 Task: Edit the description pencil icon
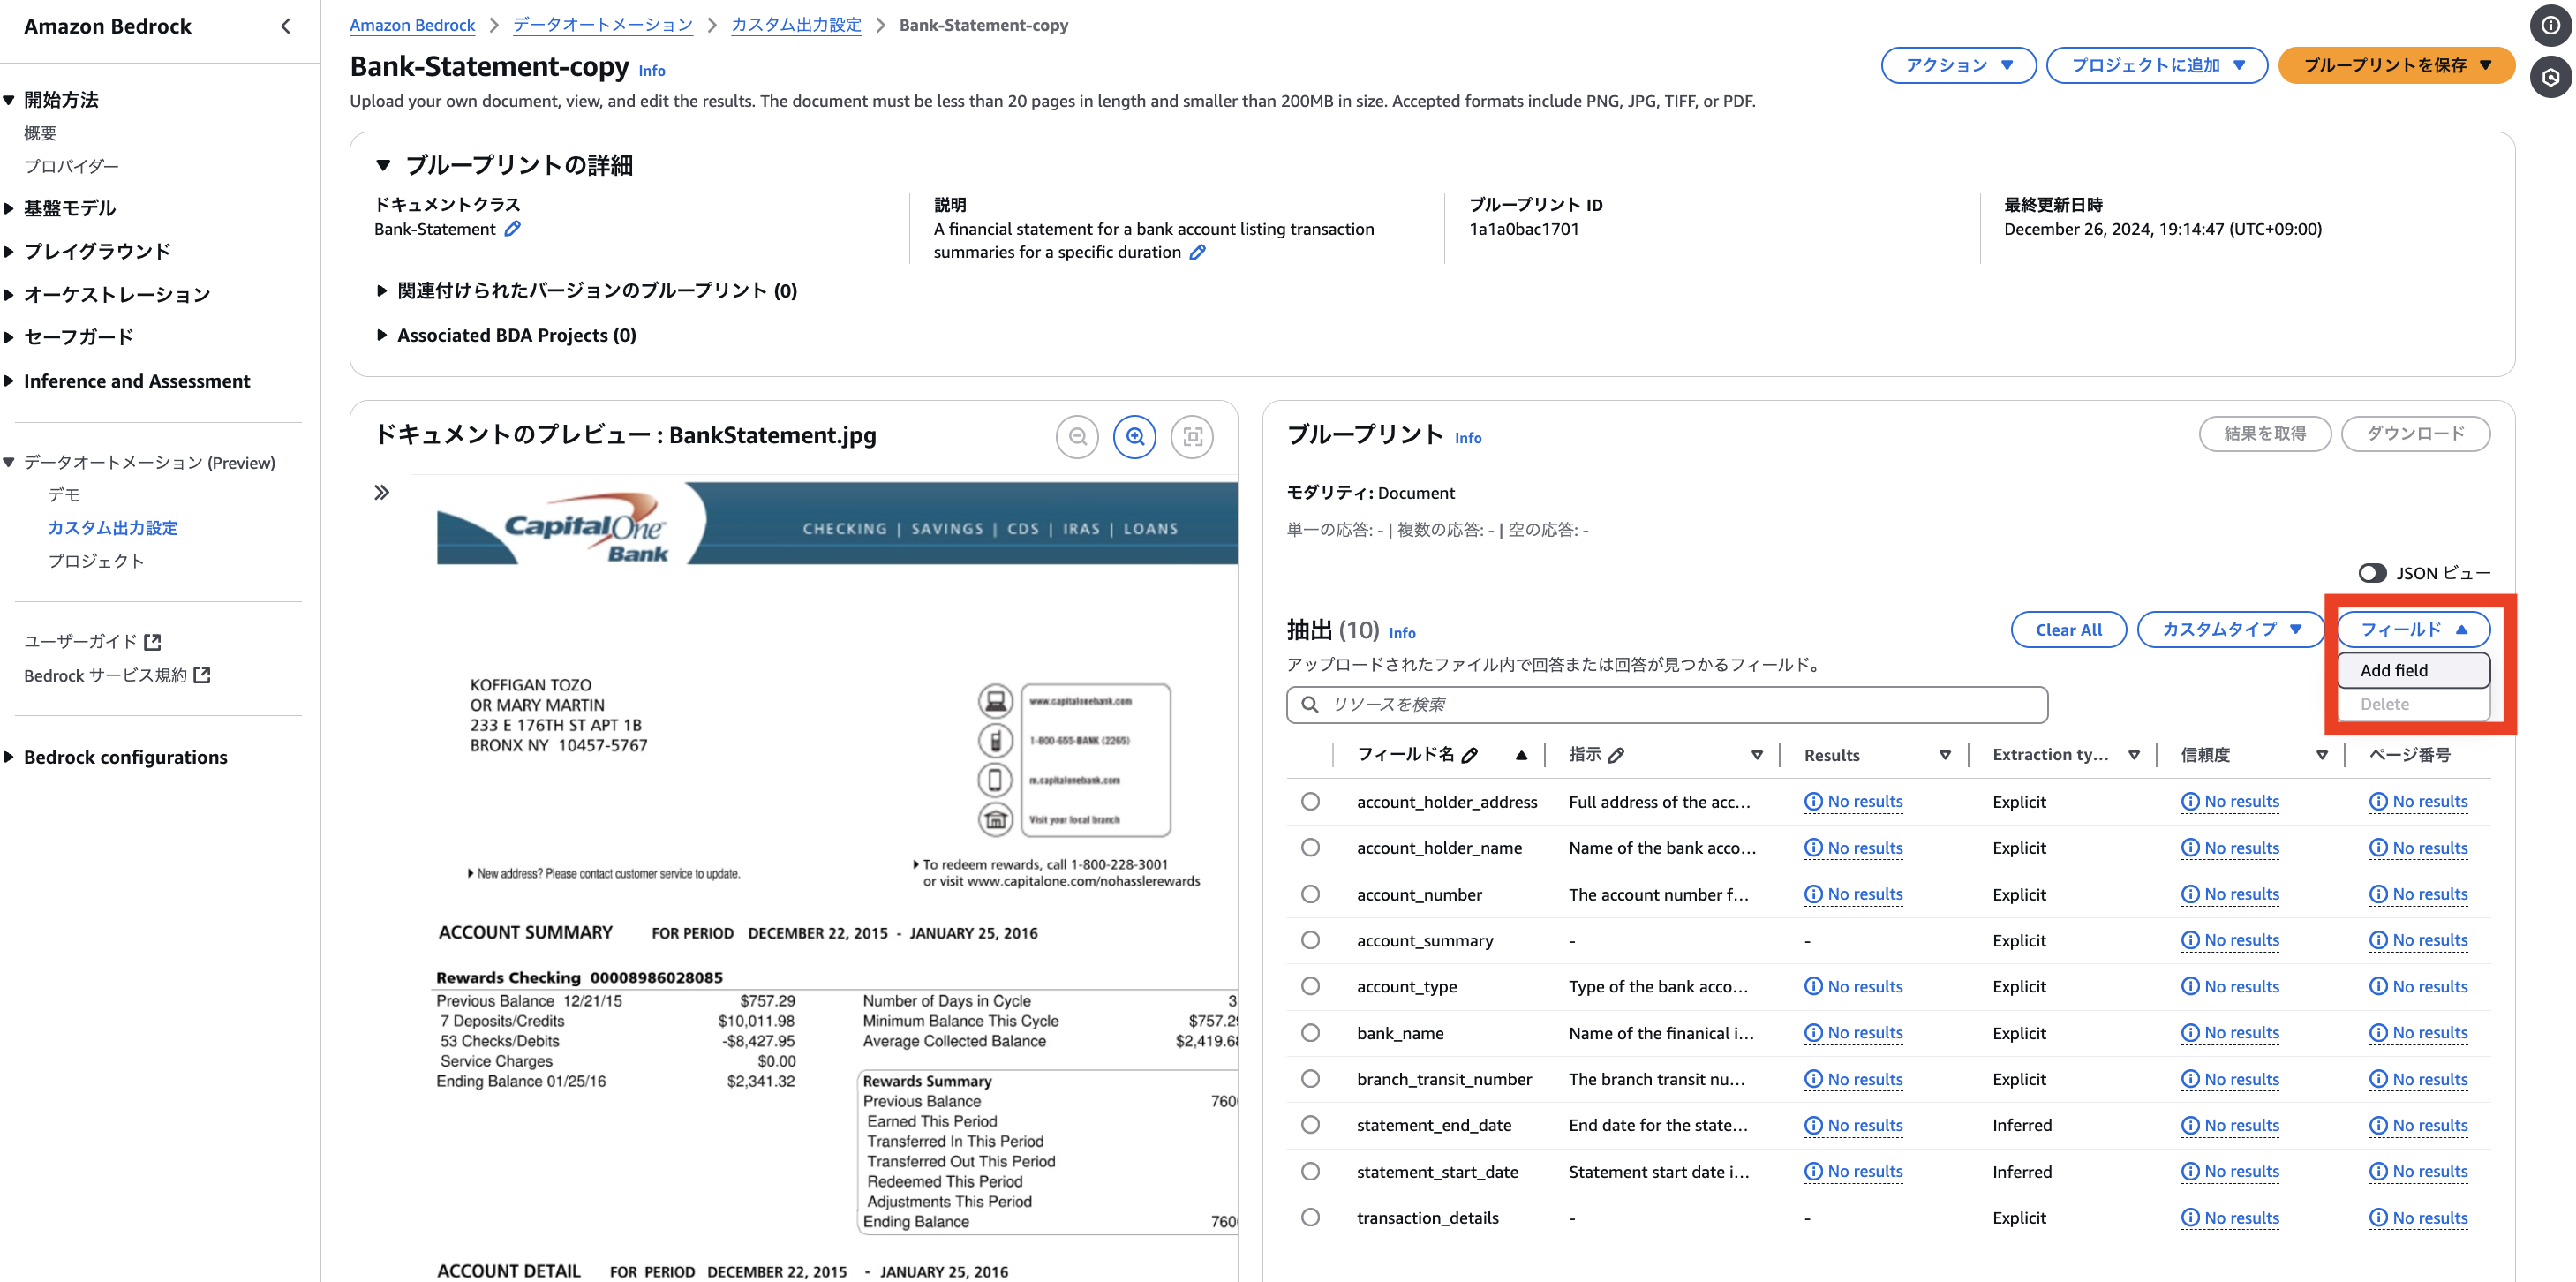pyautogui.click(x=1197, y=252)
